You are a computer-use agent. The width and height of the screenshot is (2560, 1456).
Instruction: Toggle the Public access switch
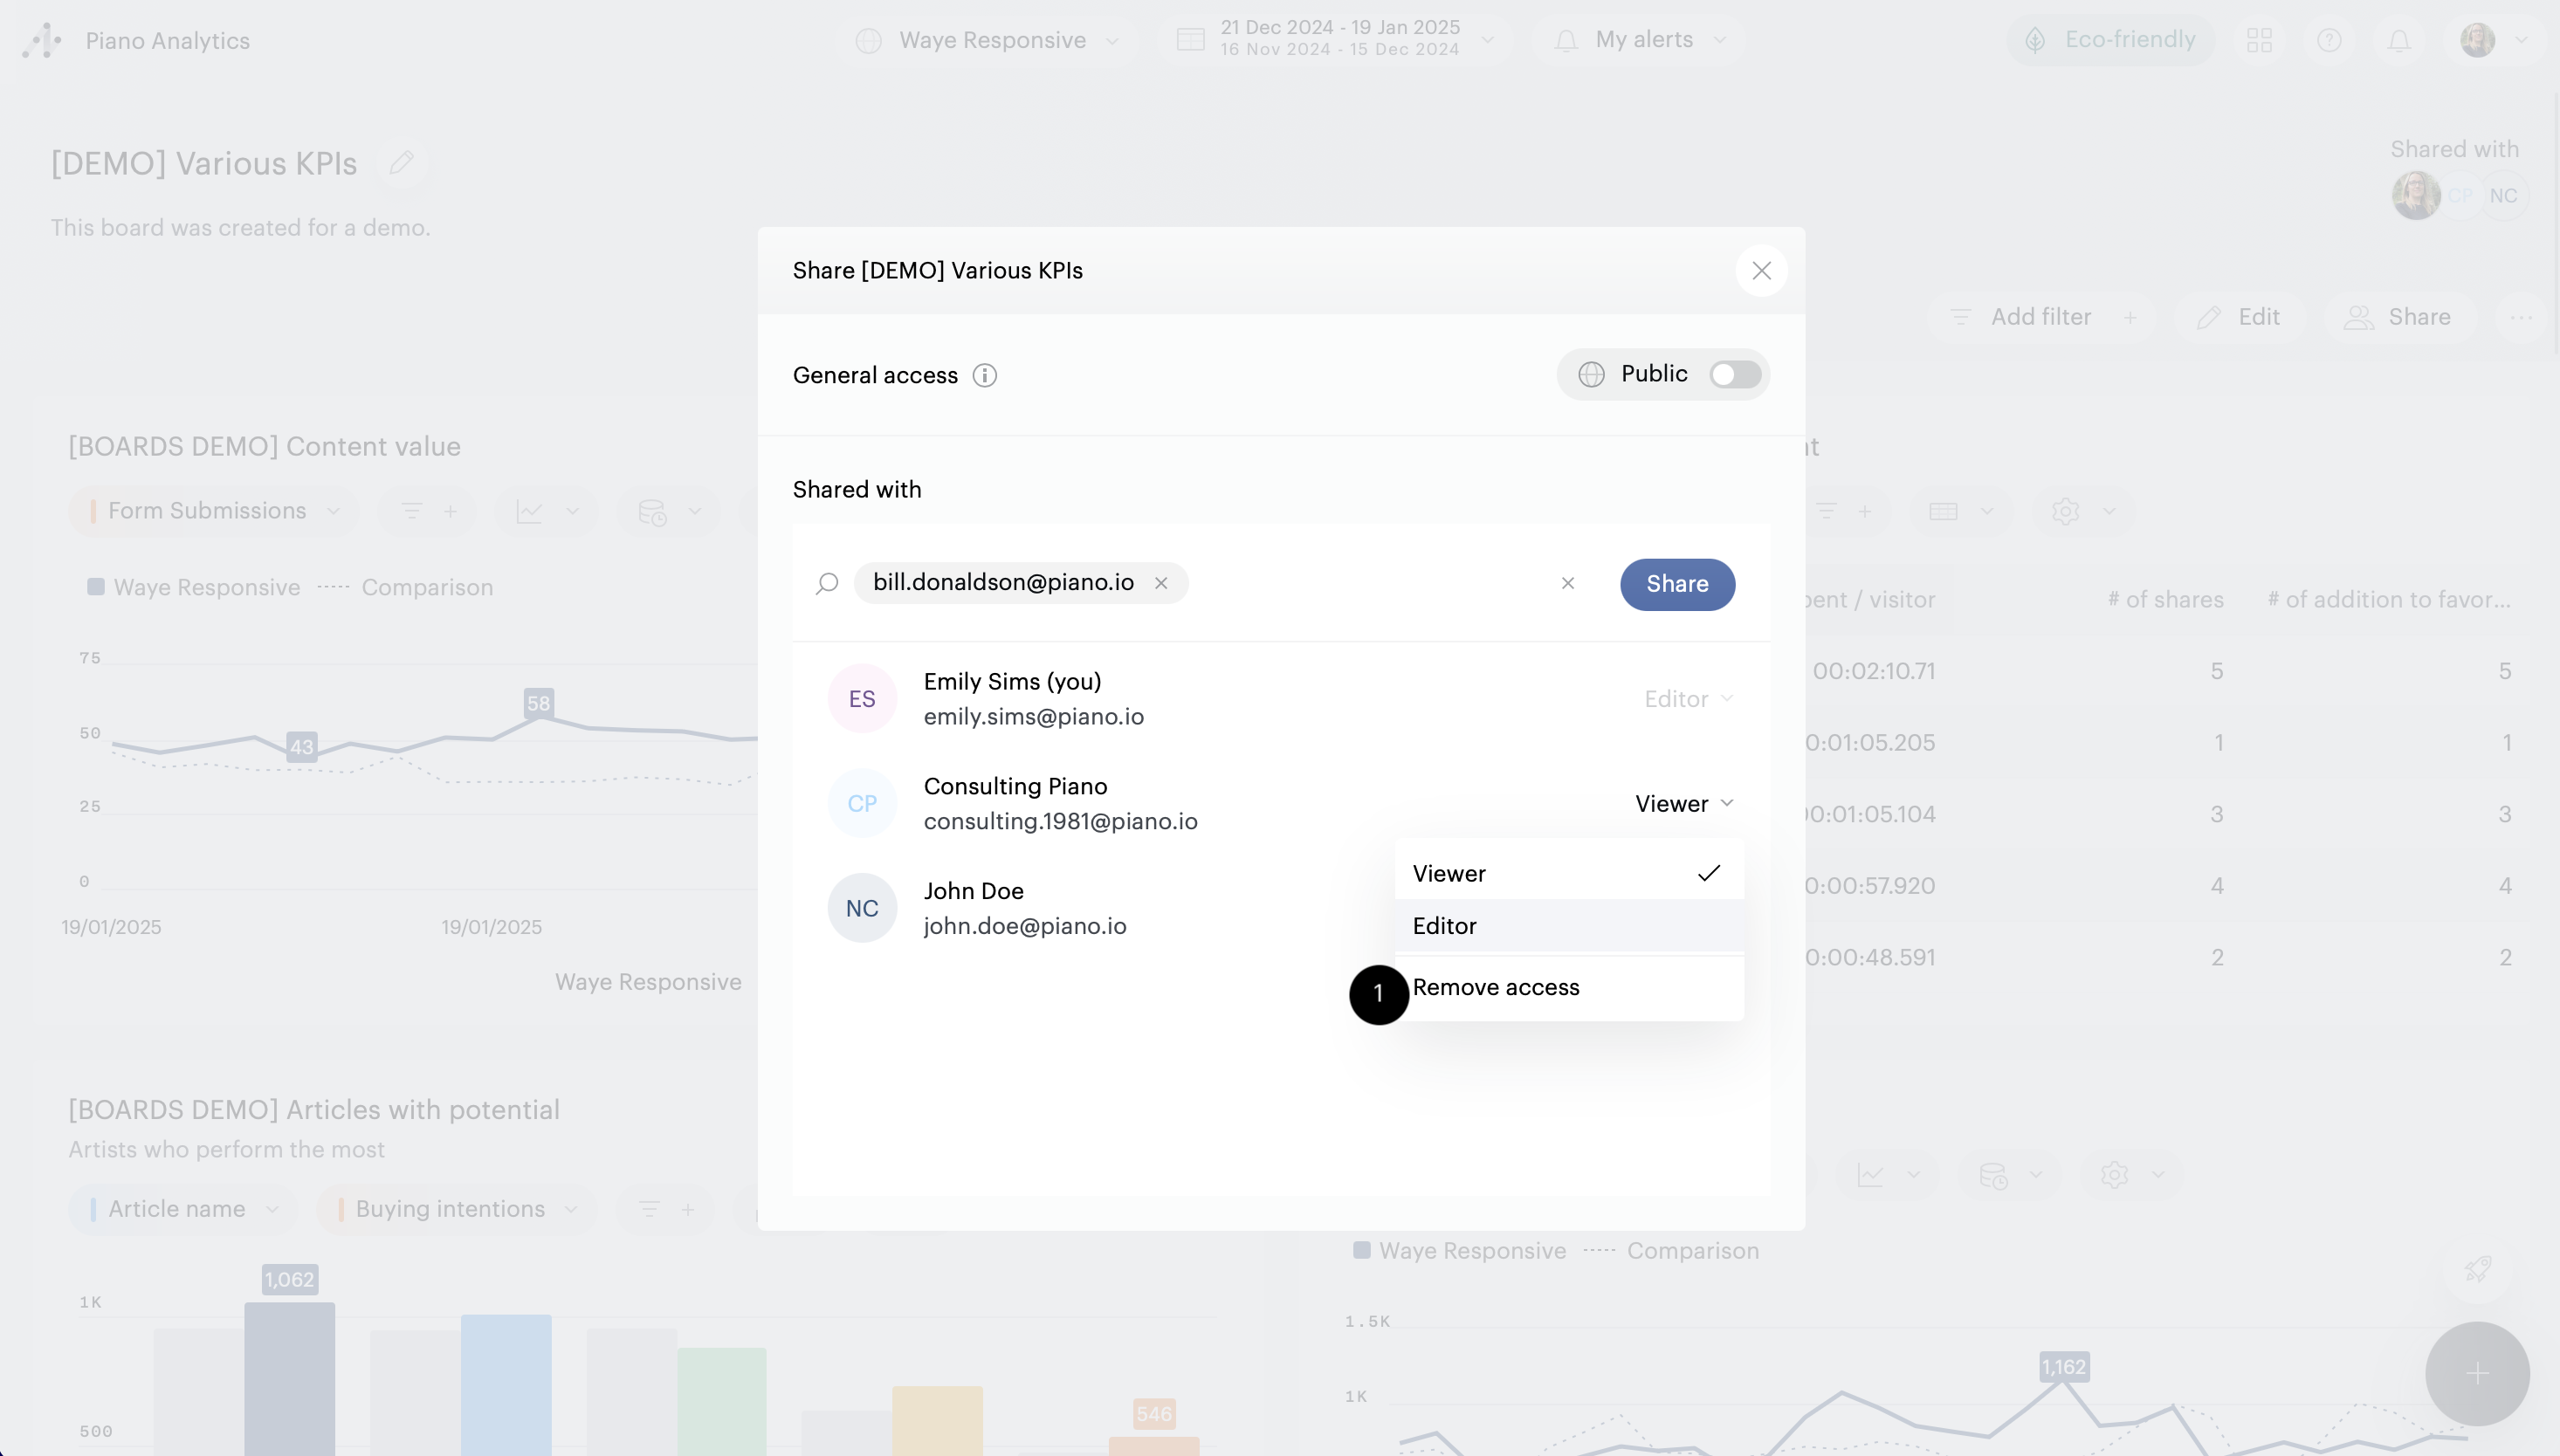(1734, 374)
